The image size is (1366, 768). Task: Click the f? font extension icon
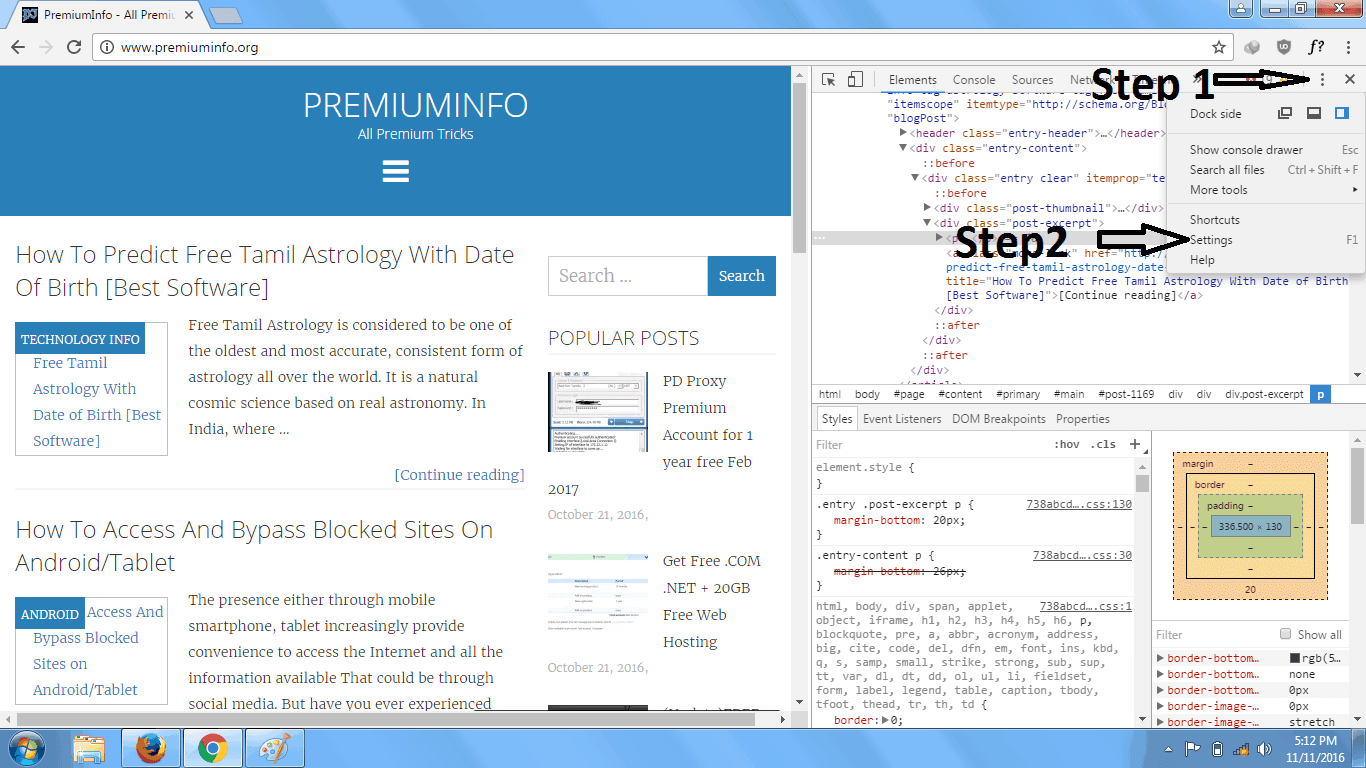click(1317, 47)
